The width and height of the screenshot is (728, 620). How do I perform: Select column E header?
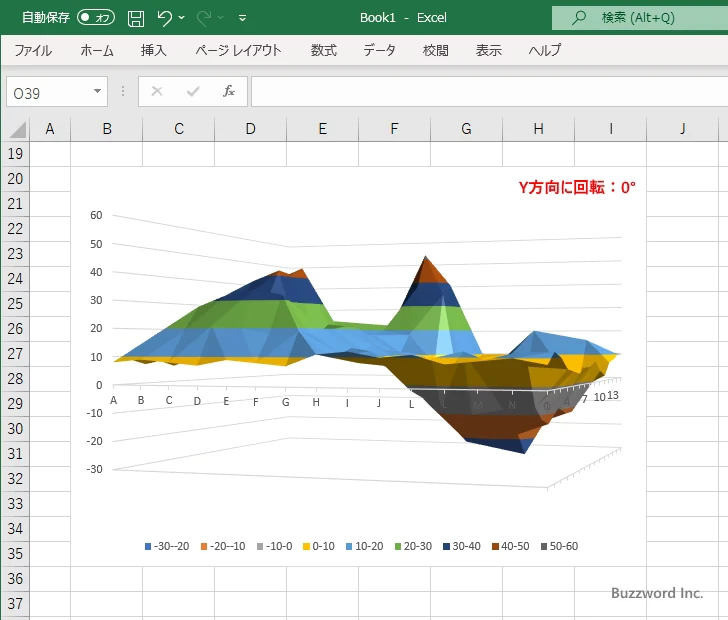tap(322, 129)
